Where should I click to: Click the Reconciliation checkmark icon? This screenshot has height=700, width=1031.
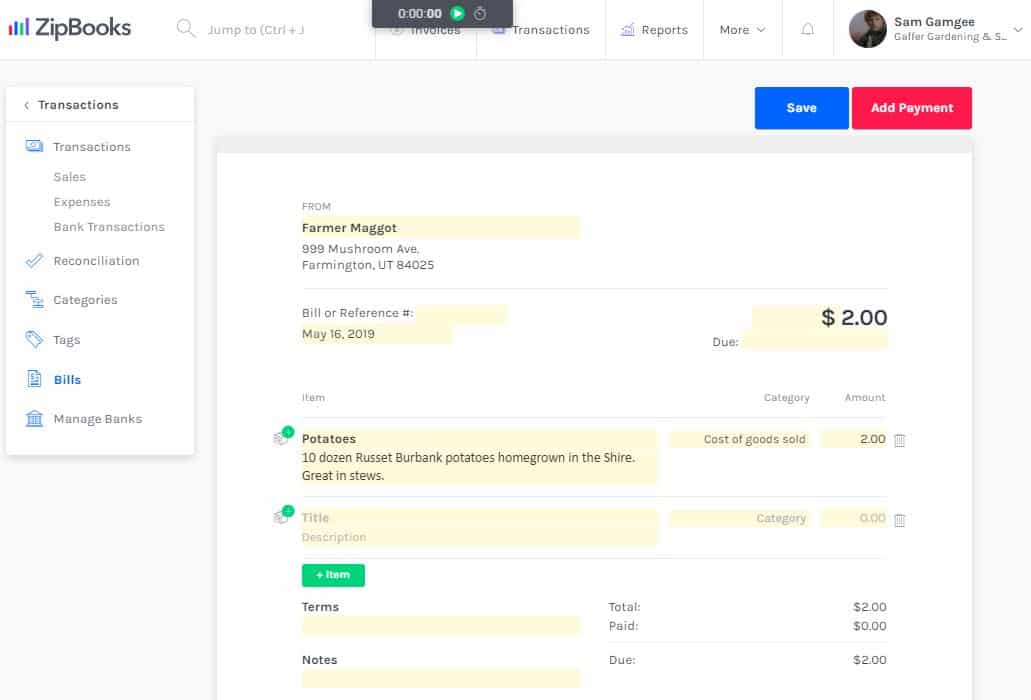pyautogui.click(x=34, y=261)
